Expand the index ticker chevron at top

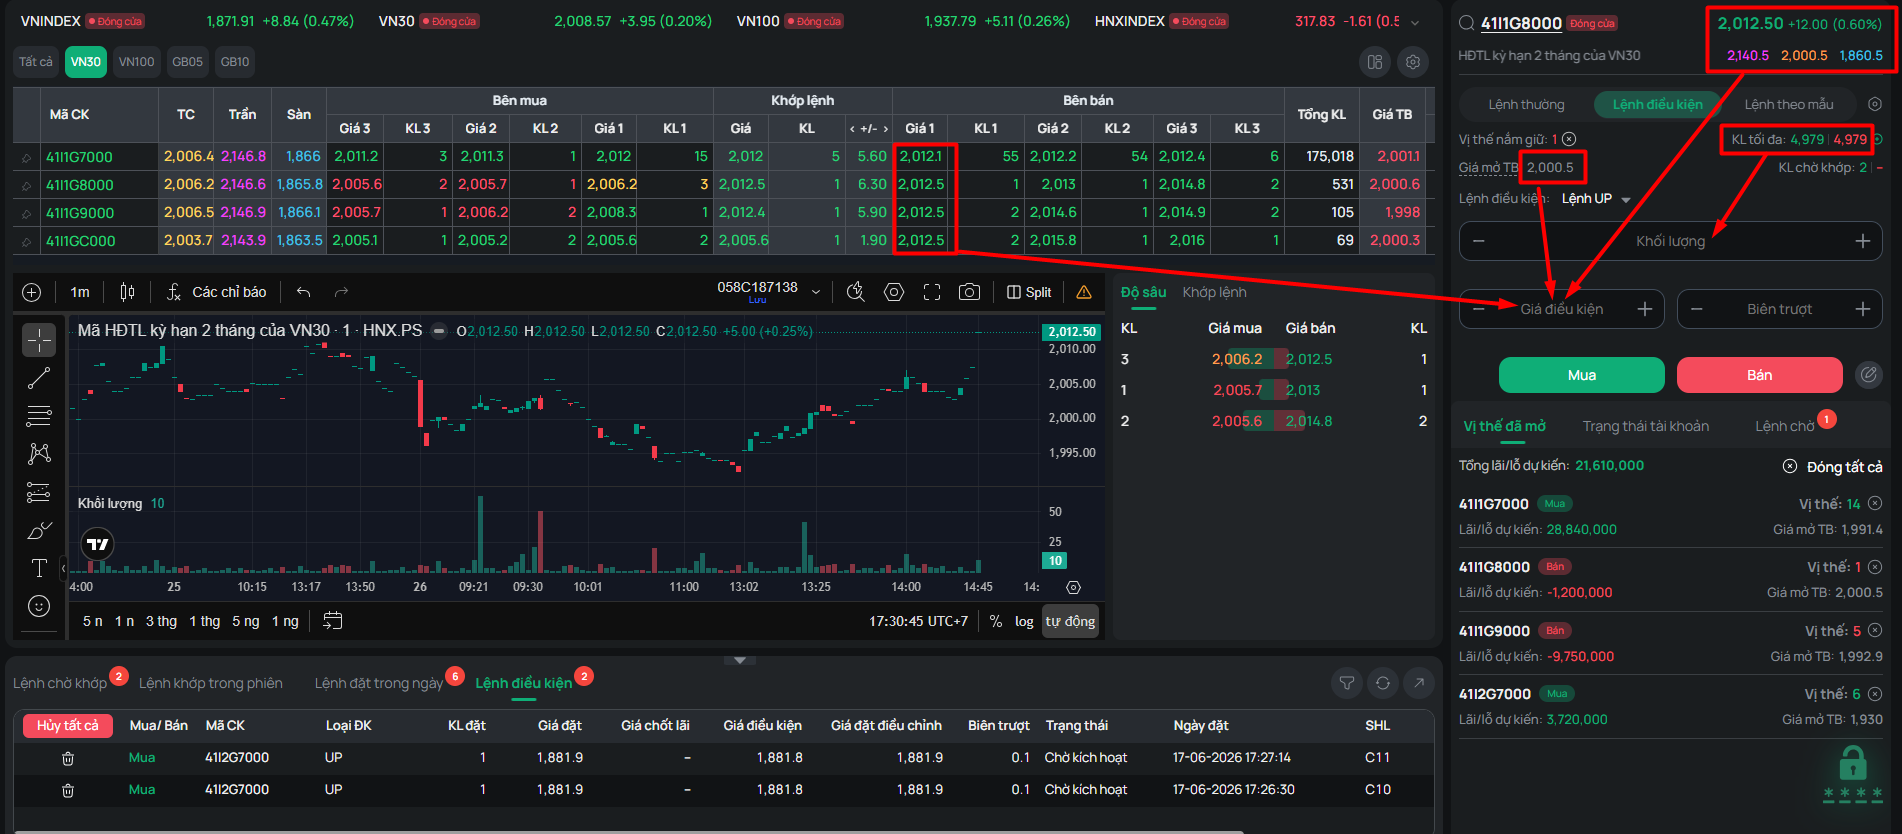[x=1415, y=22]
